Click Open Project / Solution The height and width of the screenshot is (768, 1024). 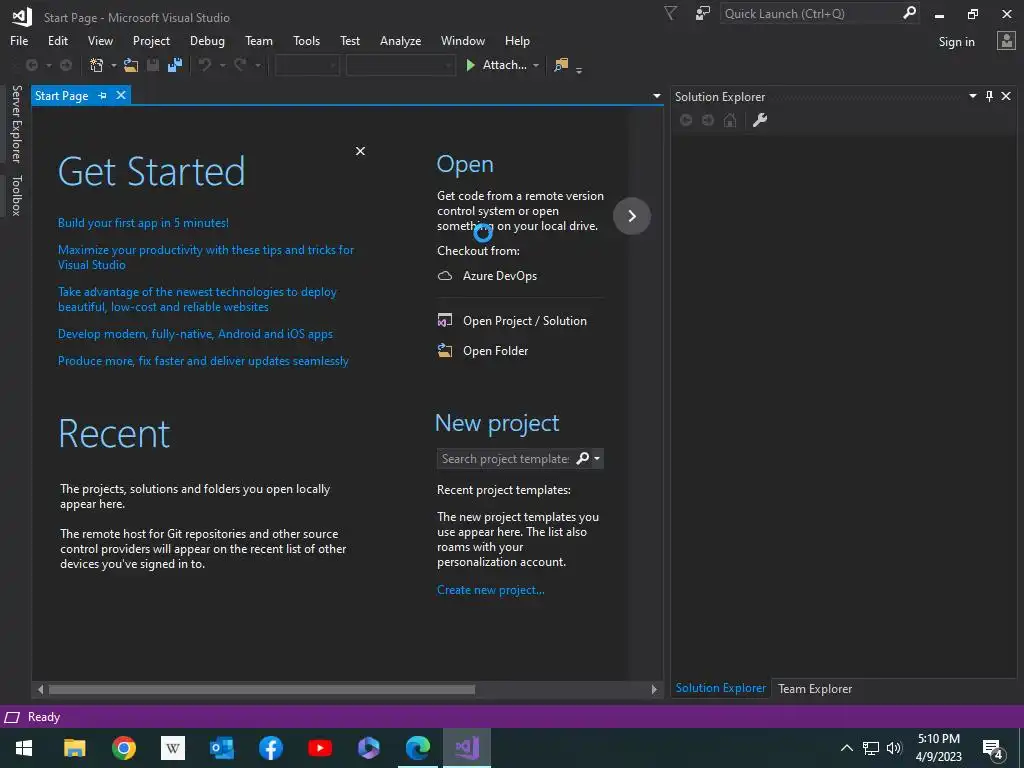524,321
